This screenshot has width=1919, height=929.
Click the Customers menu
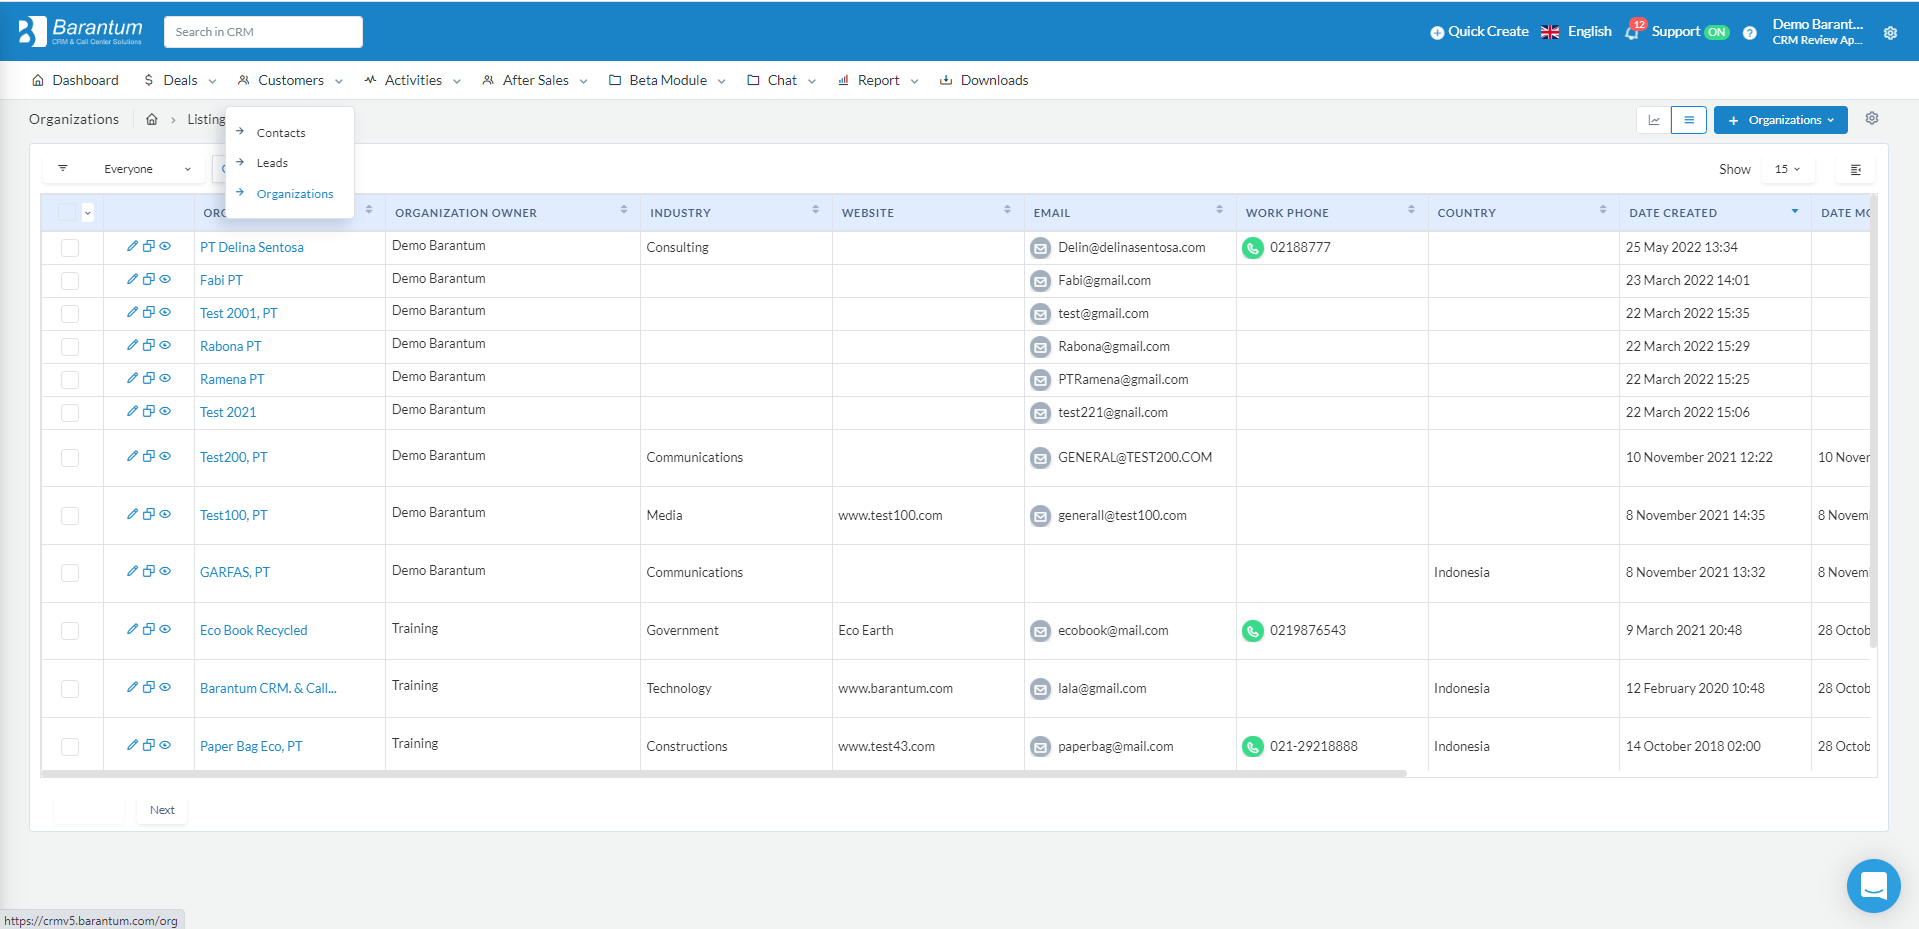pyautogui.click(x=291, y=80)
